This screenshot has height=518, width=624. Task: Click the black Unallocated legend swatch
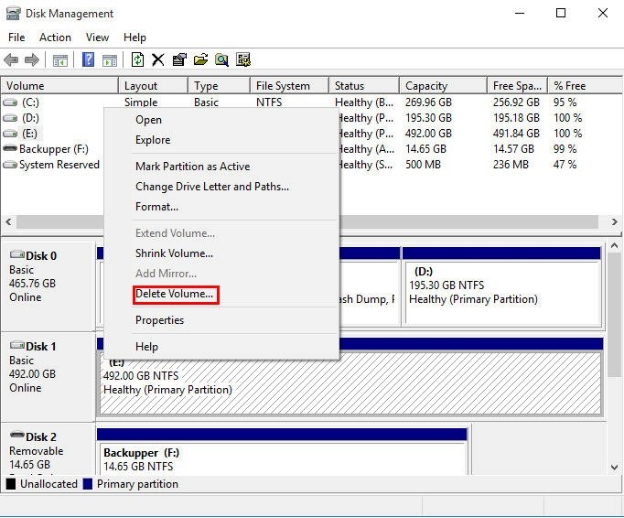tap(11, 484)
